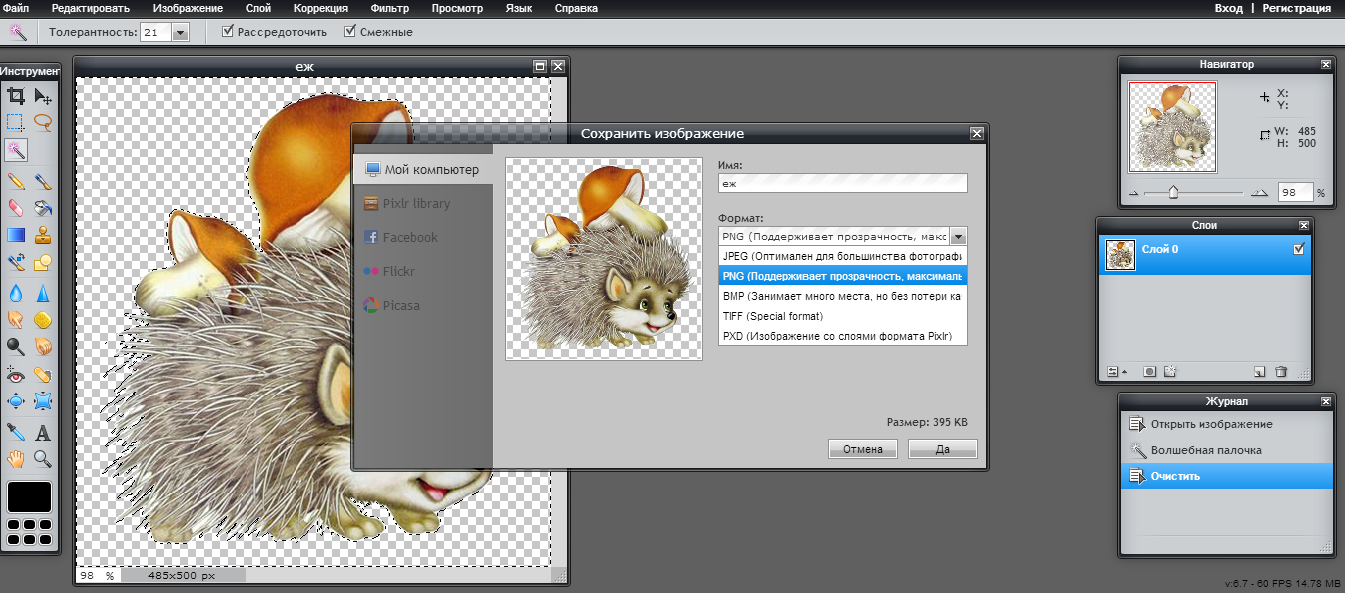Click the new layer icon in Слои panel
Screen dimensions: 1345x593
[x=1260, y=371]
